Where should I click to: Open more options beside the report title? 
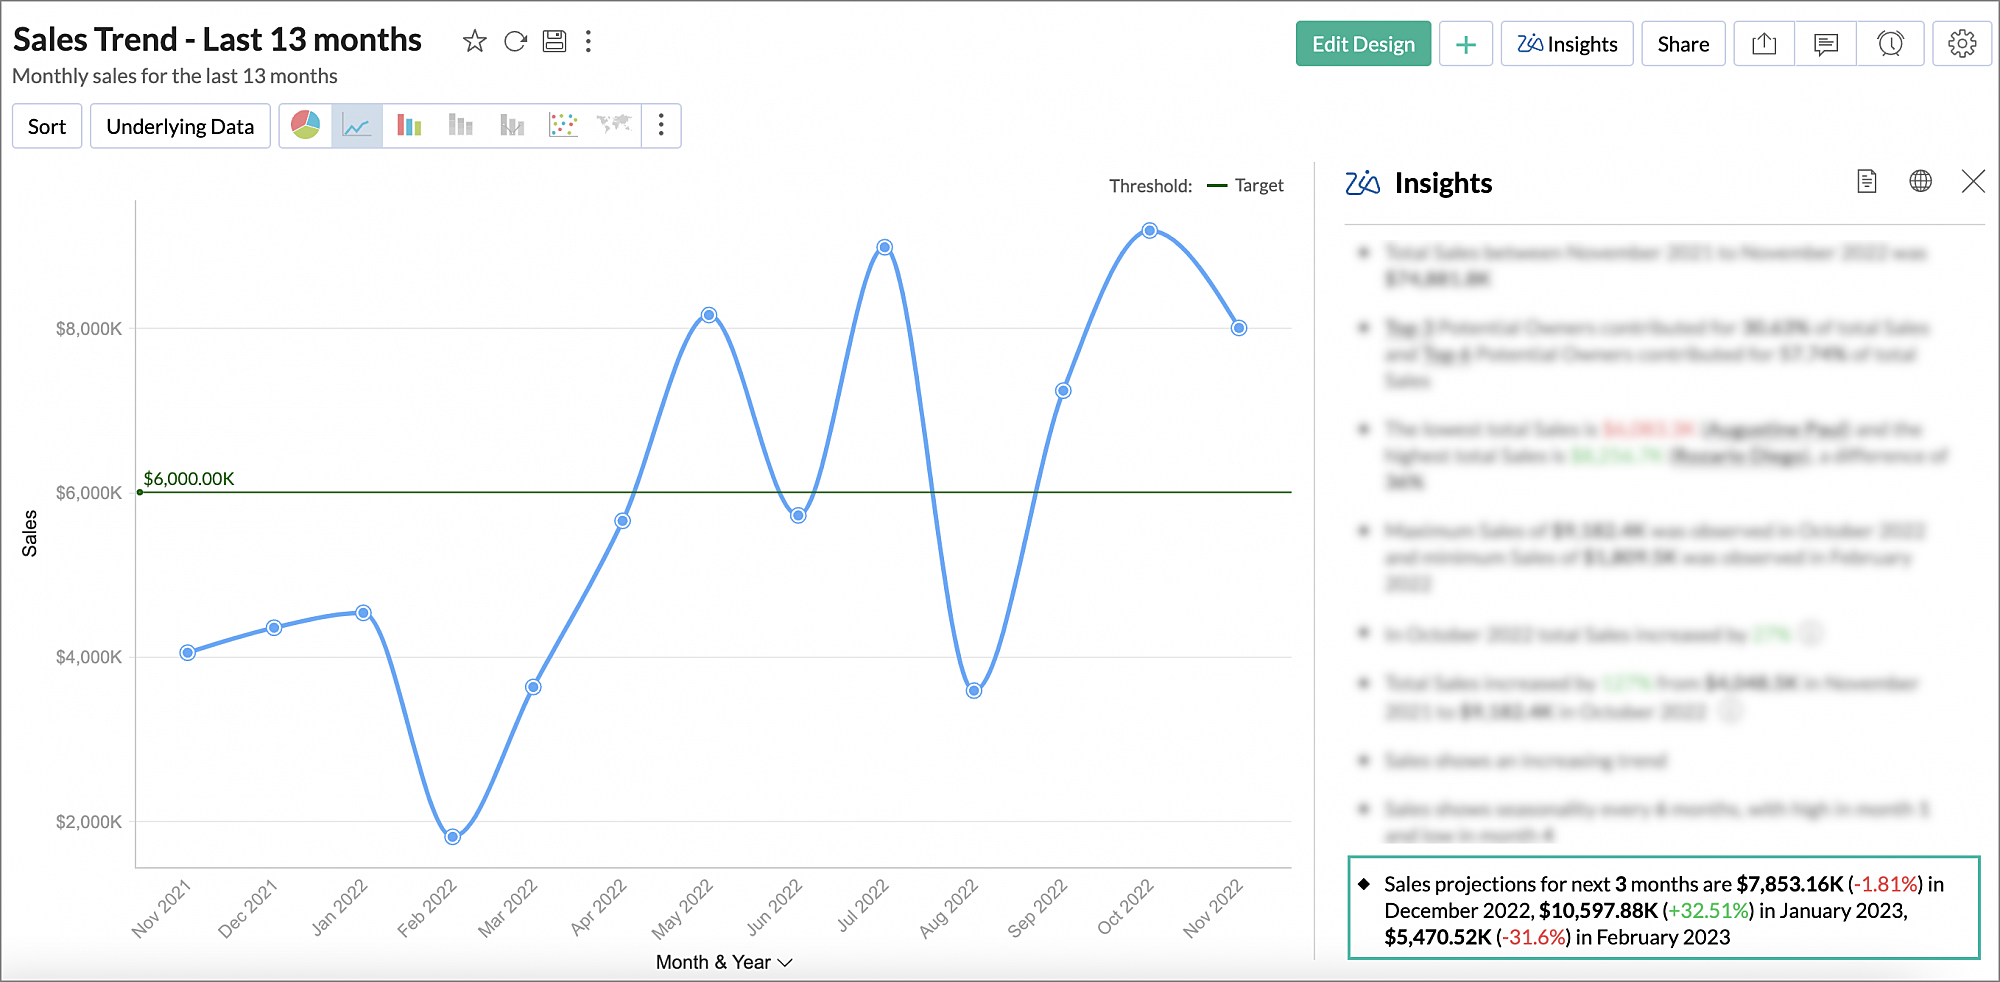click(588, 41)
